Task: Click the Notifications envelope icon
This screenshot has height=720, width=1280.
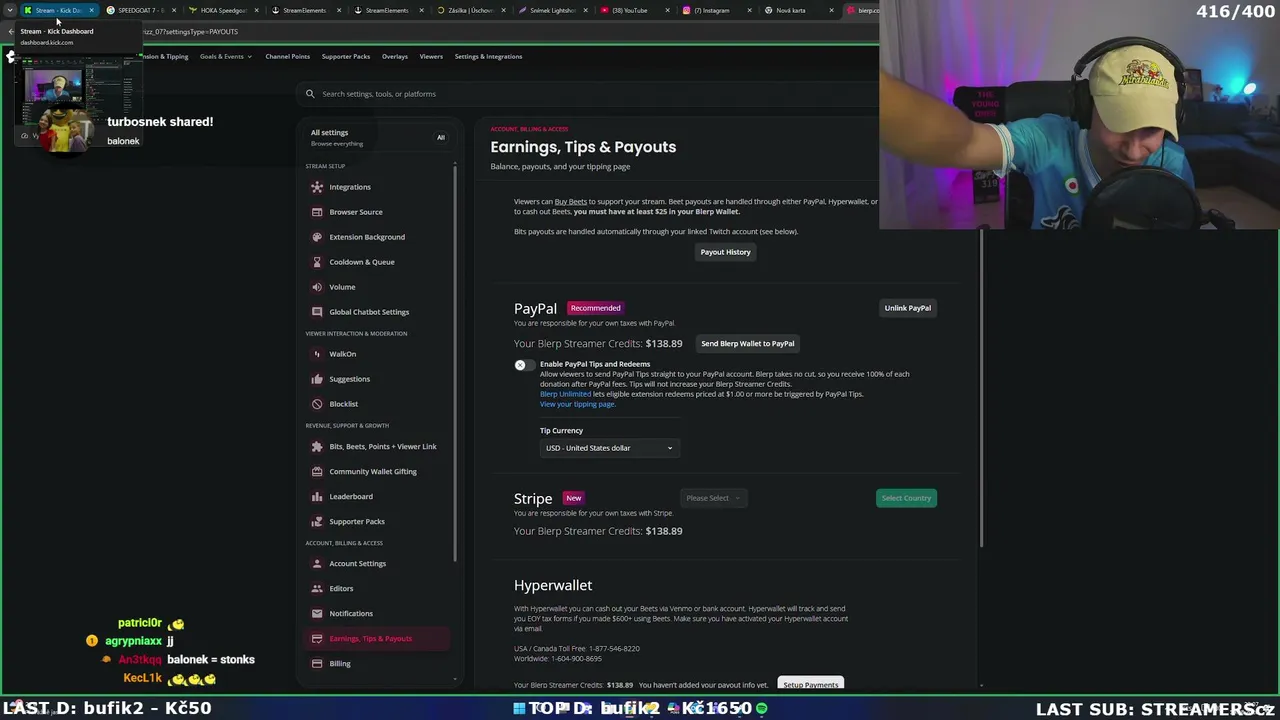Action: 317,614
